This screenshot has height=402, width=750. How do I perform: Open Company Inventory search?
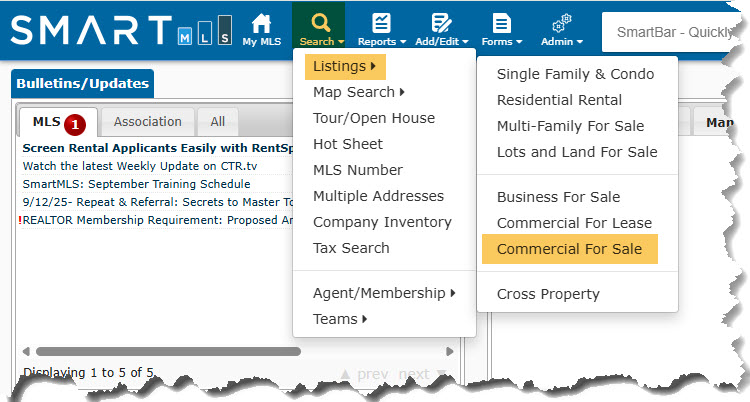coord(382,222)
